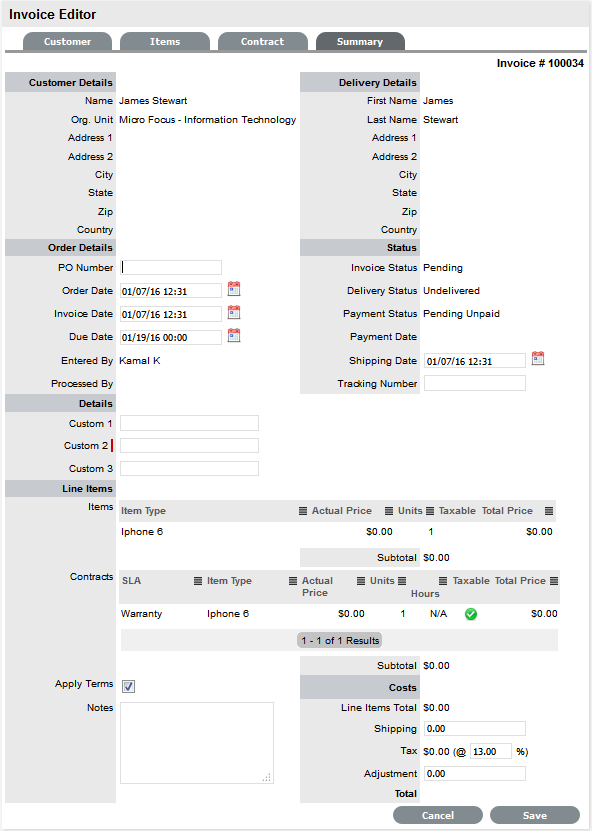Click the PO Number input field
This screenshot has width=592, height=831.
point(170,267)
